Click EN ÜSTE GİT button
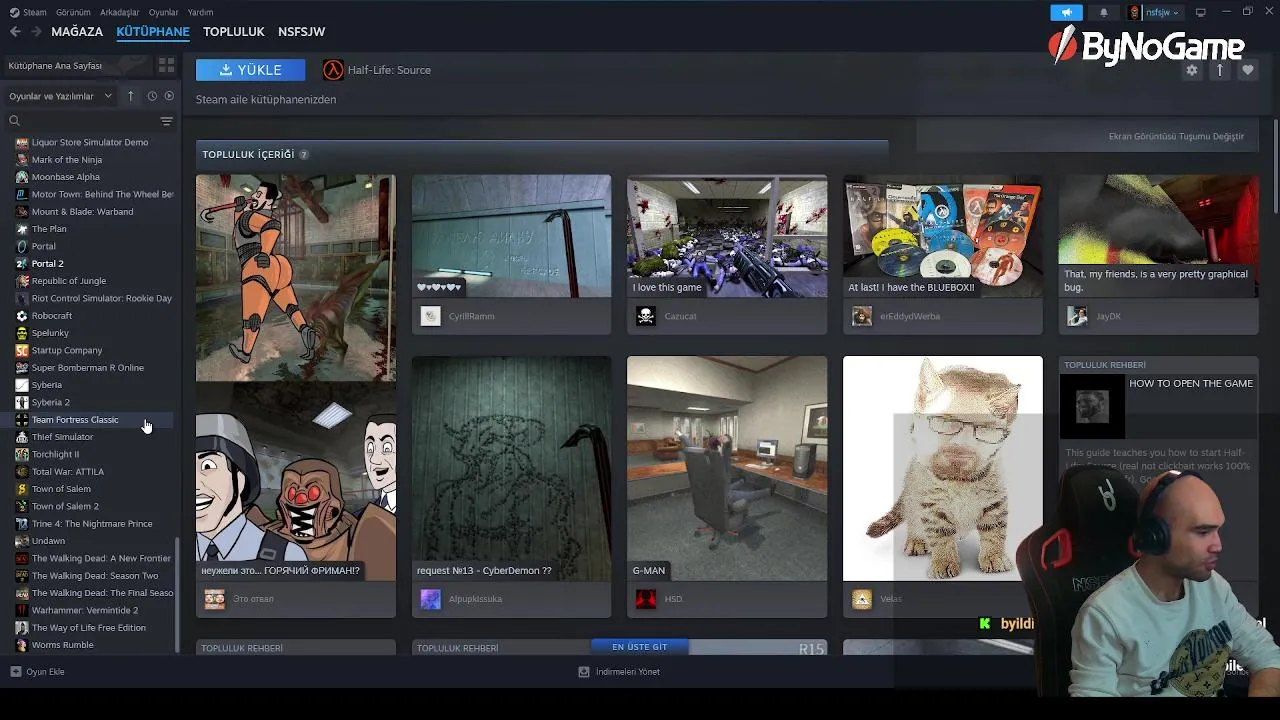This screenshot has height=720, width=1280. [639, 647]
